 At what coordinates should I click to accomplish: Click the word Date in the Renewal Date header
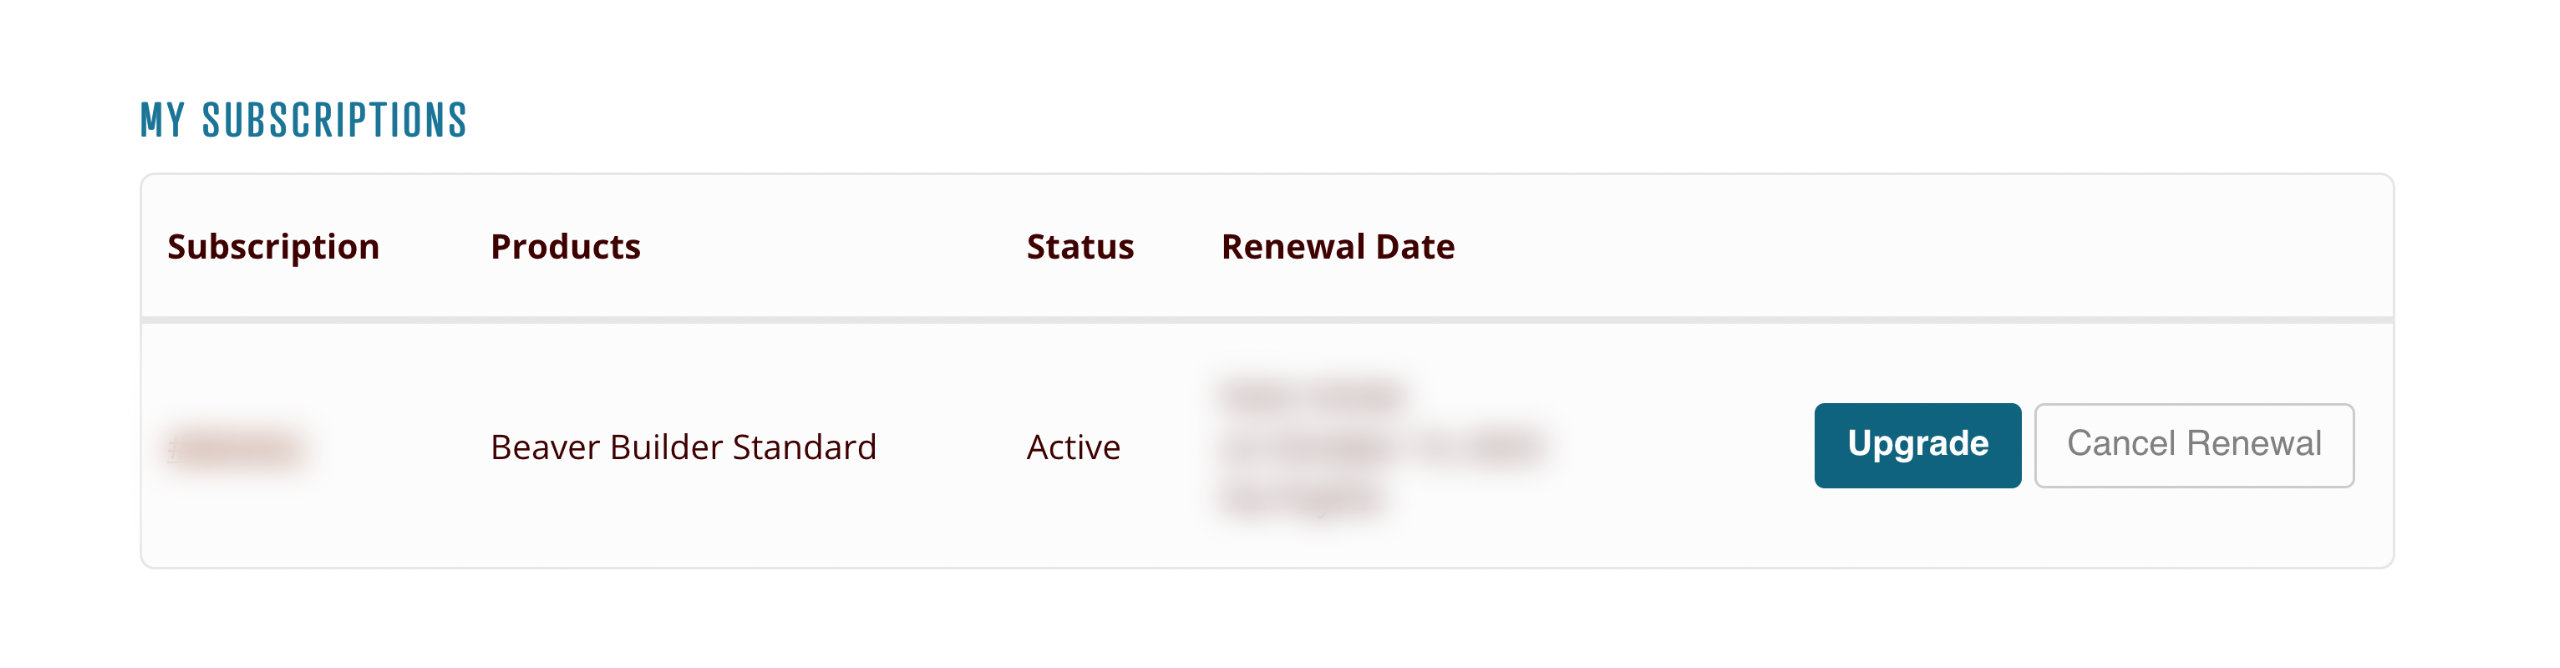tap(1415, 247)
